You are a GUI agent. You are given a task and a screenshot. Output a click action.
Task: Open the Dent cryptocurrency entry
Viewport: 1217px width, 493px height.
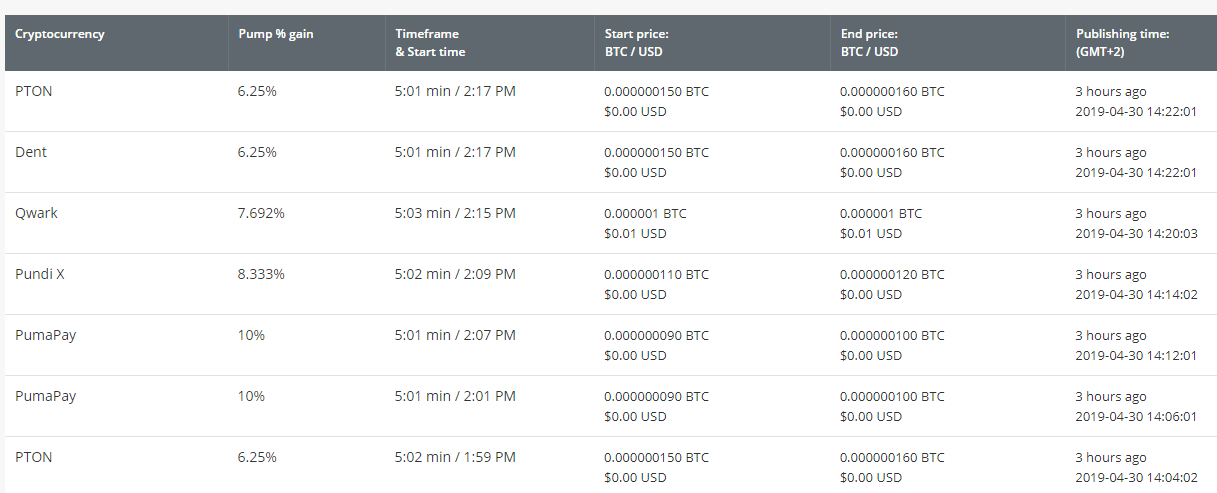(x=31, y=152)
